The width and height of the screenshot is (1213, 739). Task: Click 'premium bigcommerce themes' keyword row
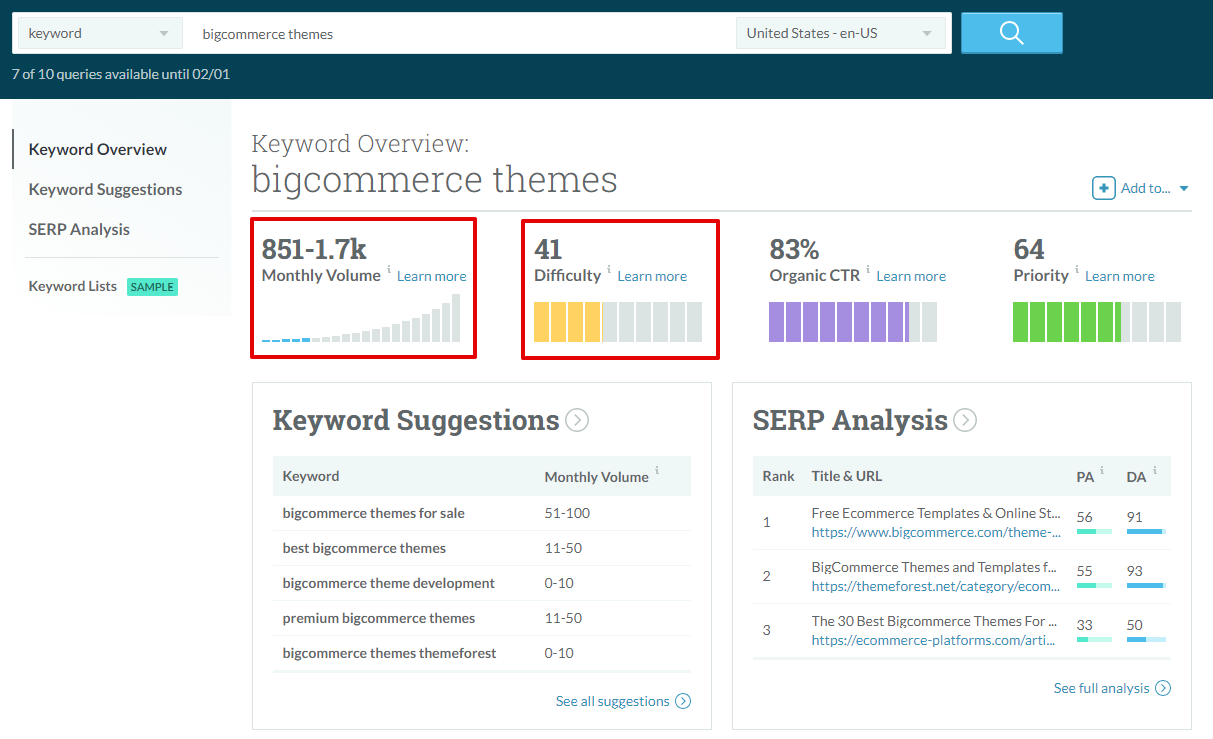click(482, 618)
